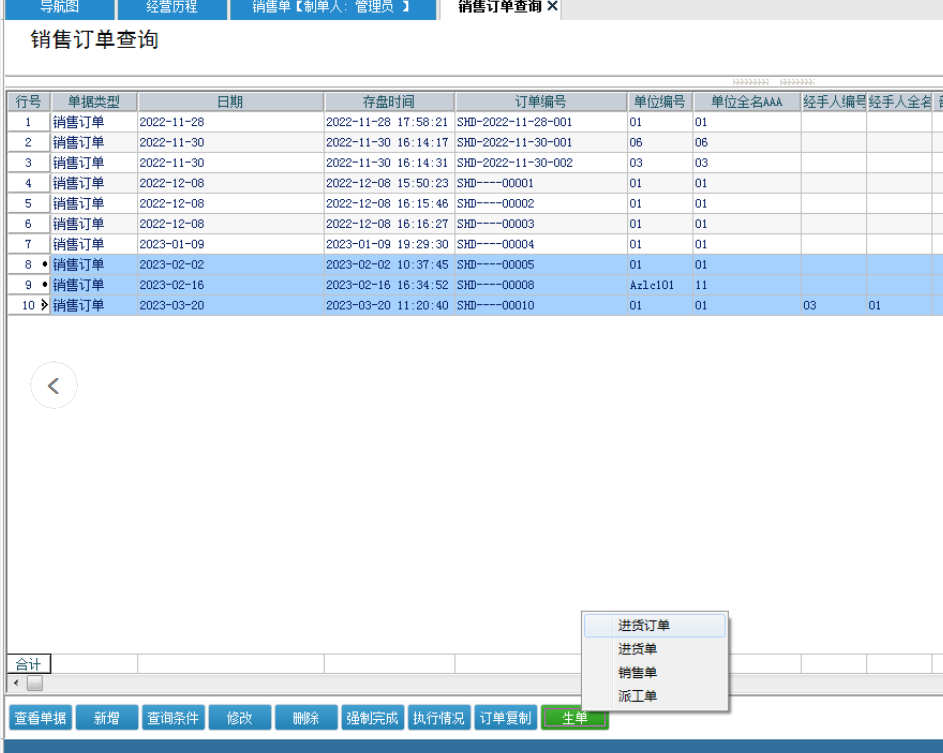Click date cell 2022-11-28
Image resolution: width=943 pixels, height=753 pixels.
coord(230,122)
